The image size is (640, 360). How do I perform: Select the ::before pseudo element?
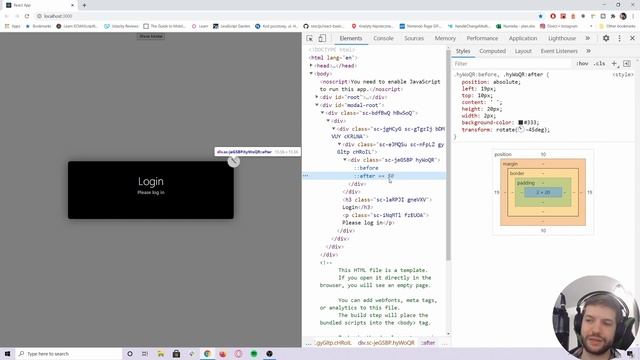[x=366, y=168]
